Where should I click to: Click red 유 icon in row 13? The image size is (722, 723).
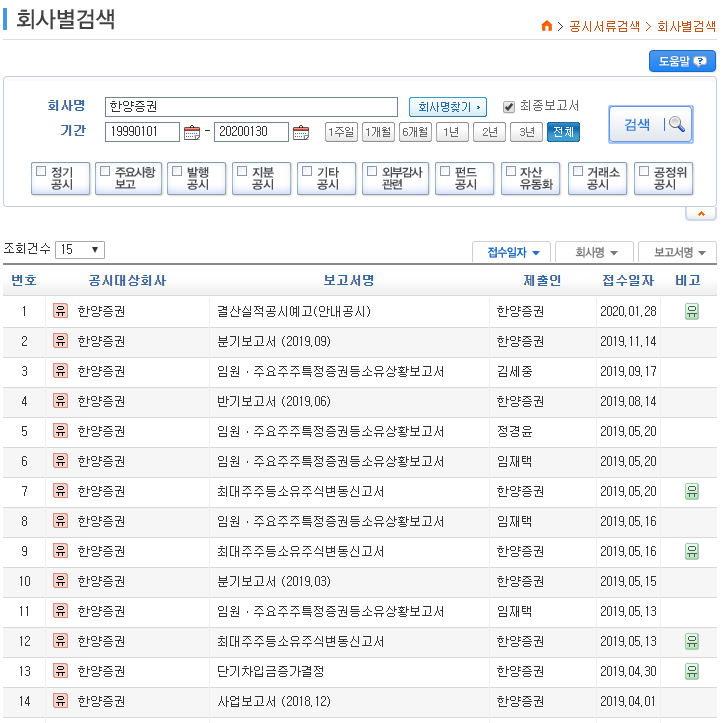[x=60, y=670]
